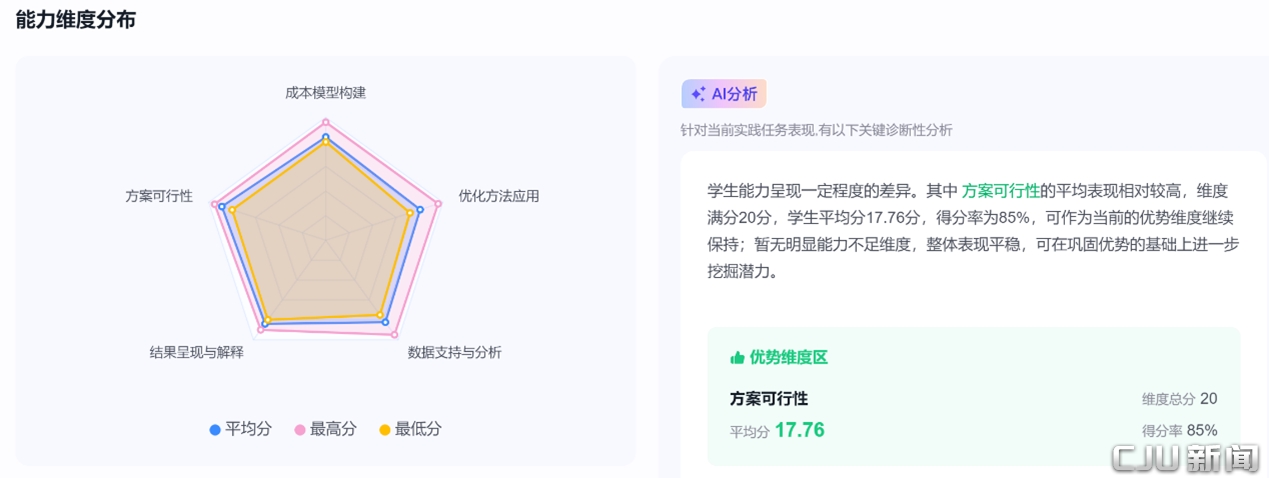Screen dimensions: 1269x478
Task: Click the thumbs-up icon beside 优势维度区
Action: click(738, 357)
